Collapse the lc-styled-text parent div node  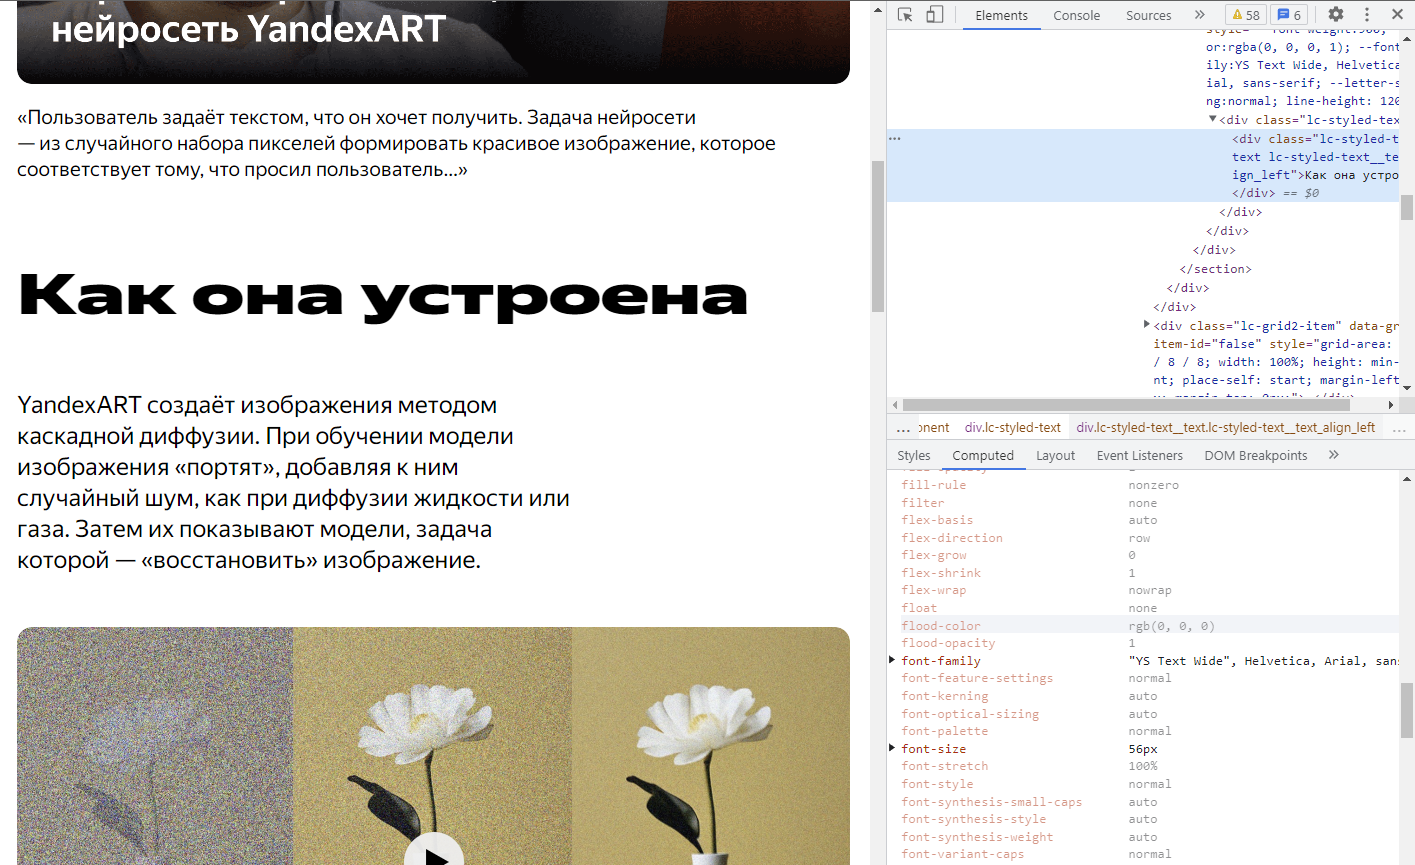tap(1213, 120)
